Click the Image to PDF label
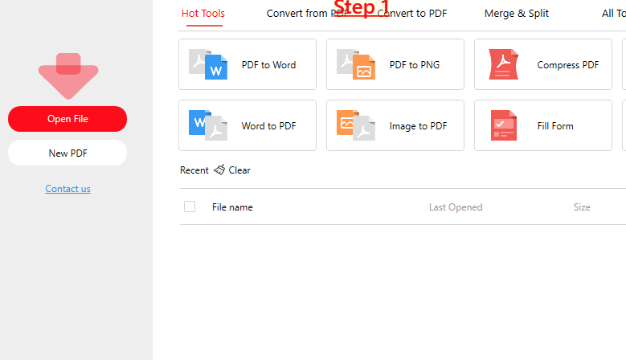 point(418,126)
